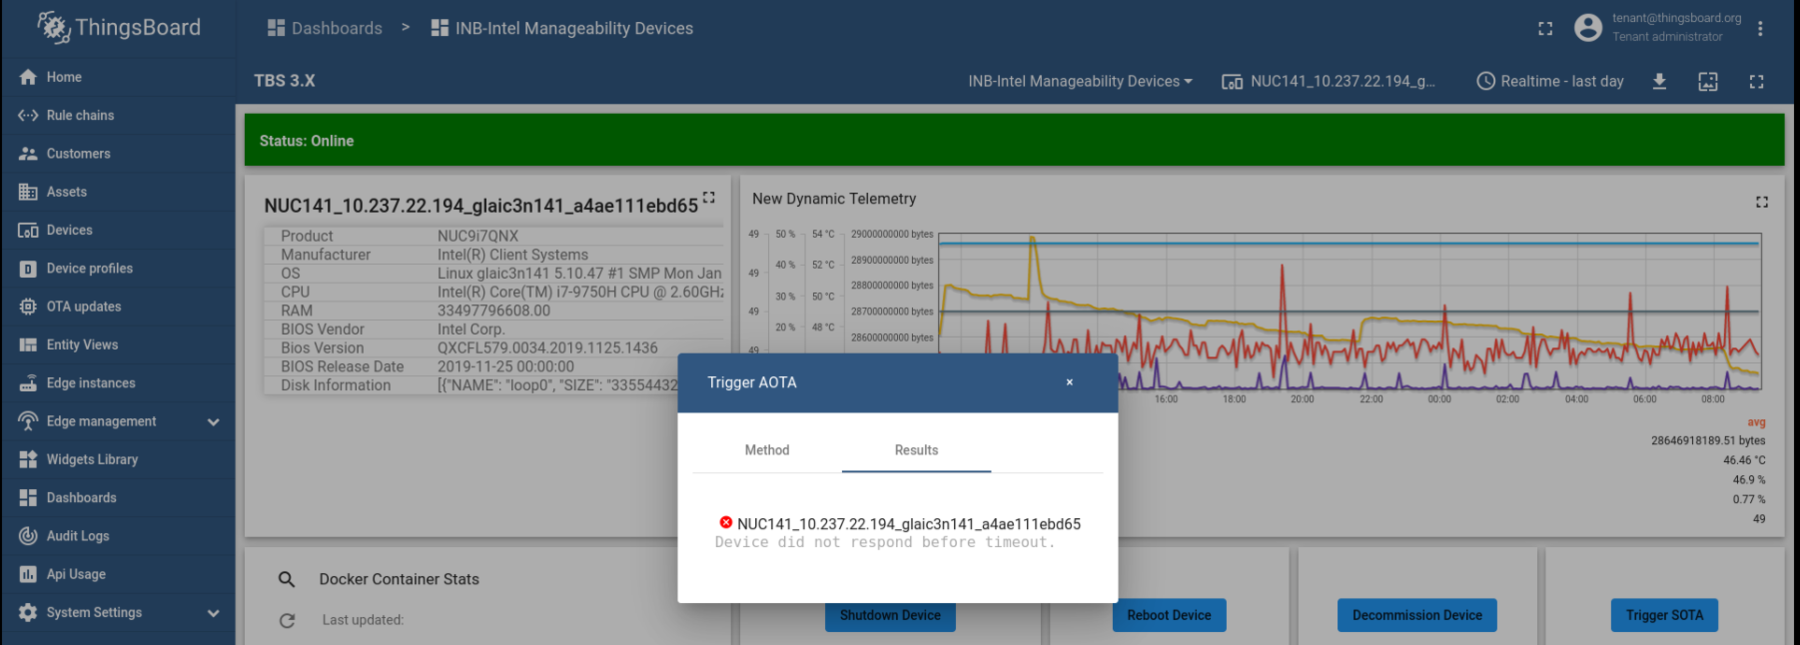Image resolution: width=1800 pixels, height=645 pixels.
Task: Open the three-dot user menu
Action: pos(1760,28)
